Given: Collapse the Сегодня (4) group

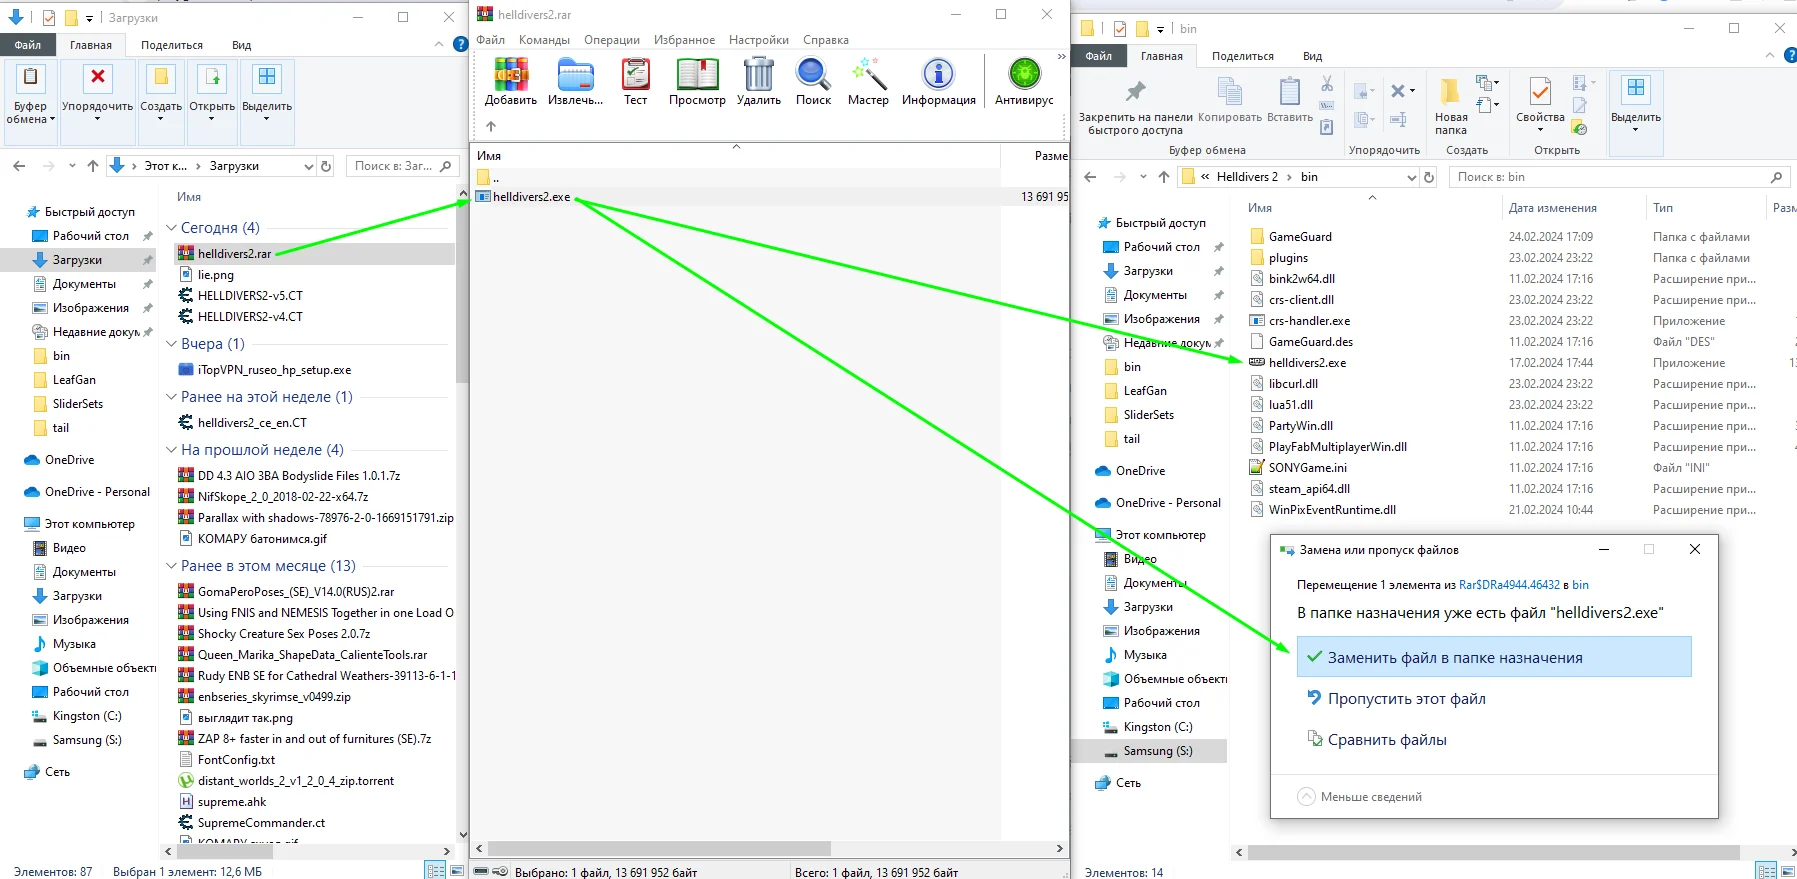Looking at the screenshot, I should (171, 228).
